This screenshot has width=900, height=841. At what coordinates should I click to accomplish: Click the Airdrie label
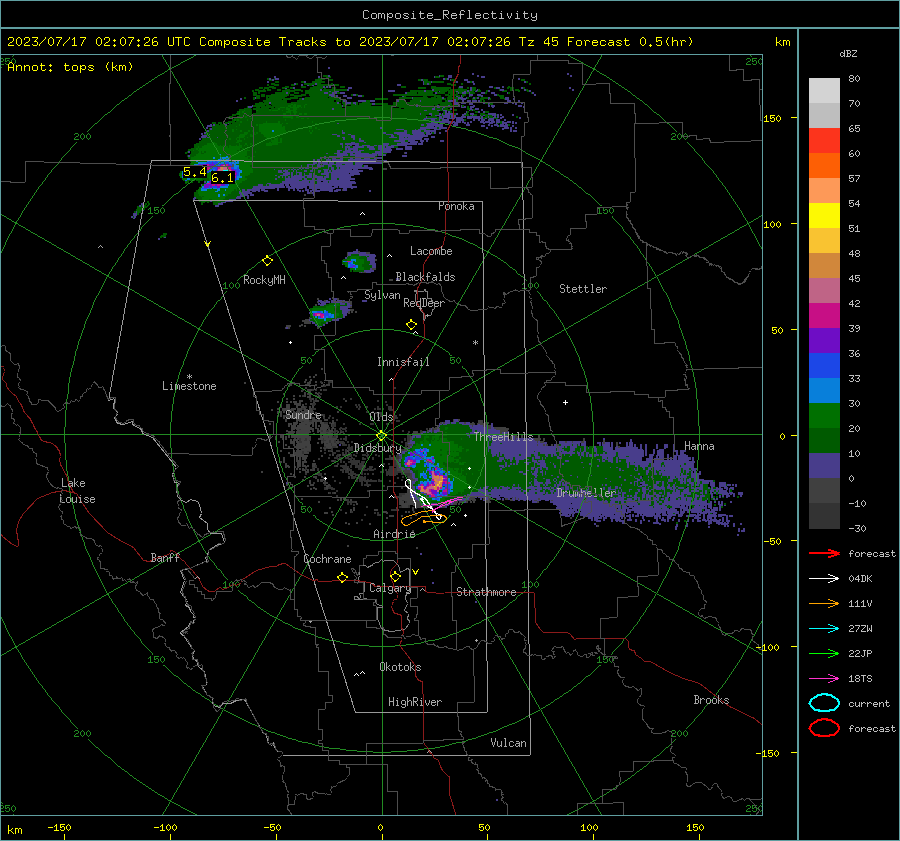[394, 534]
